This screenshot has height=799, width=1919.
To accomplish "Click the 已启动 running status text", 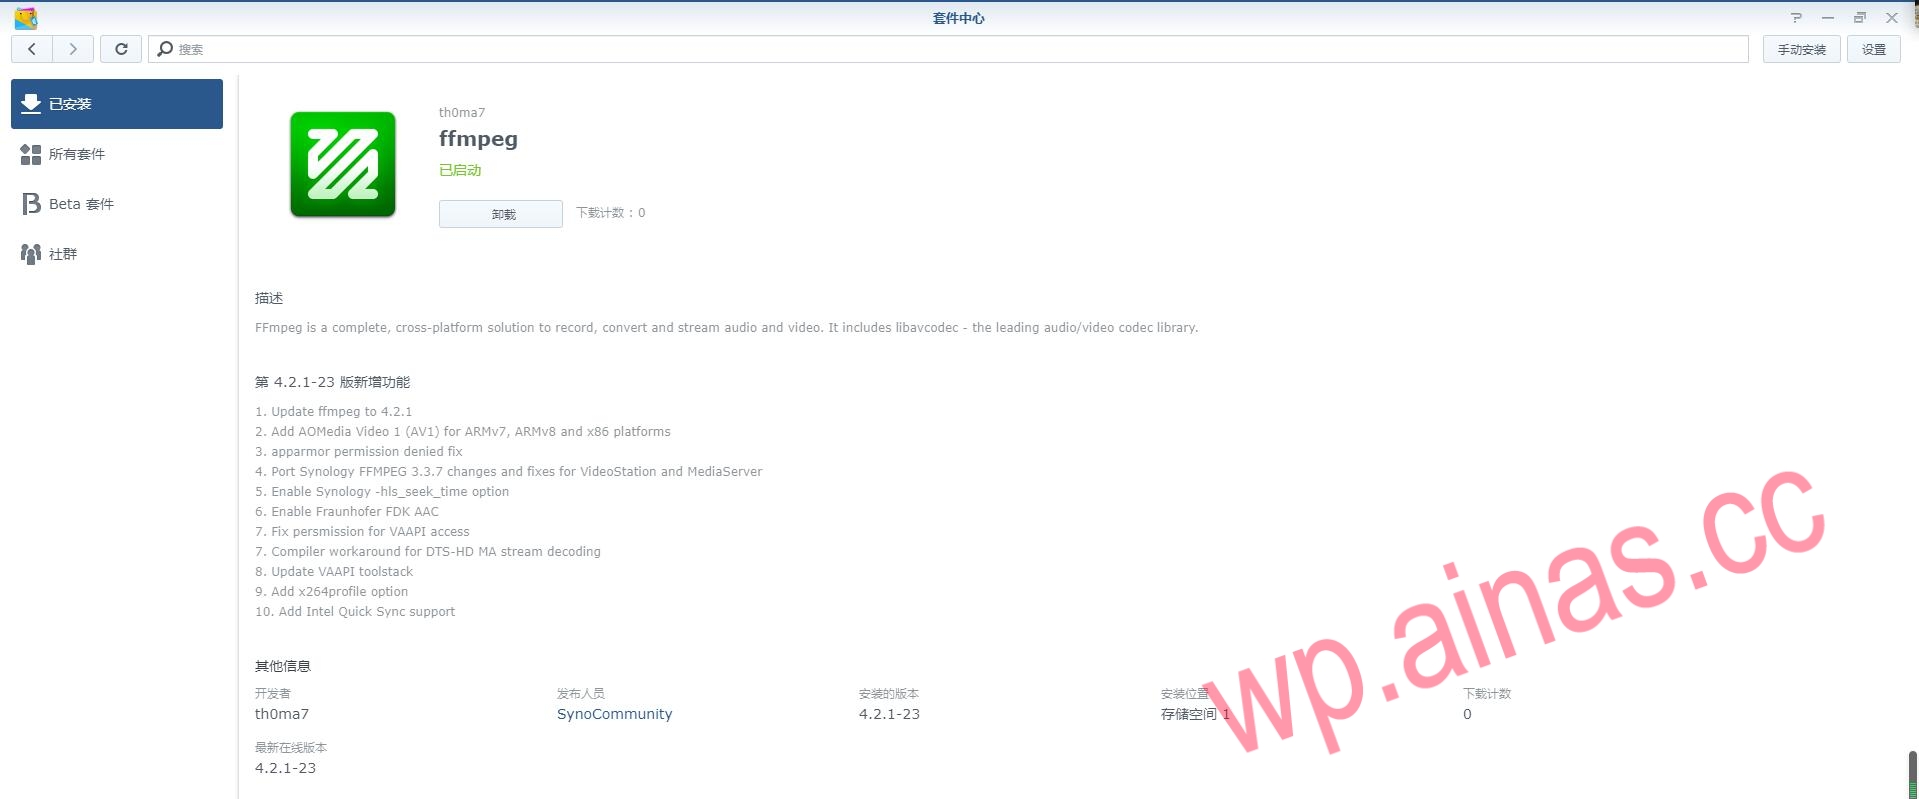I will (x=460, y=170).
